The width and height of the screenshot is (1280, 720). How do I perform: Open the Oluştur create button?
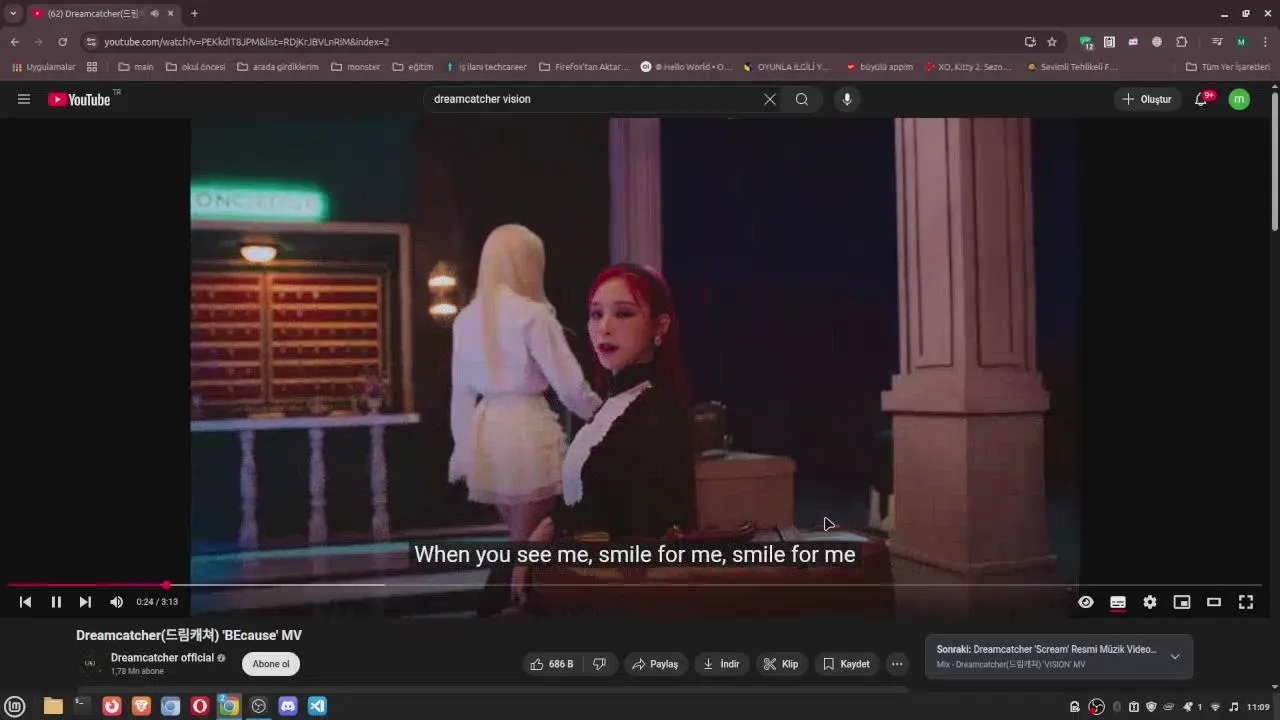(x=1146, y=99)
